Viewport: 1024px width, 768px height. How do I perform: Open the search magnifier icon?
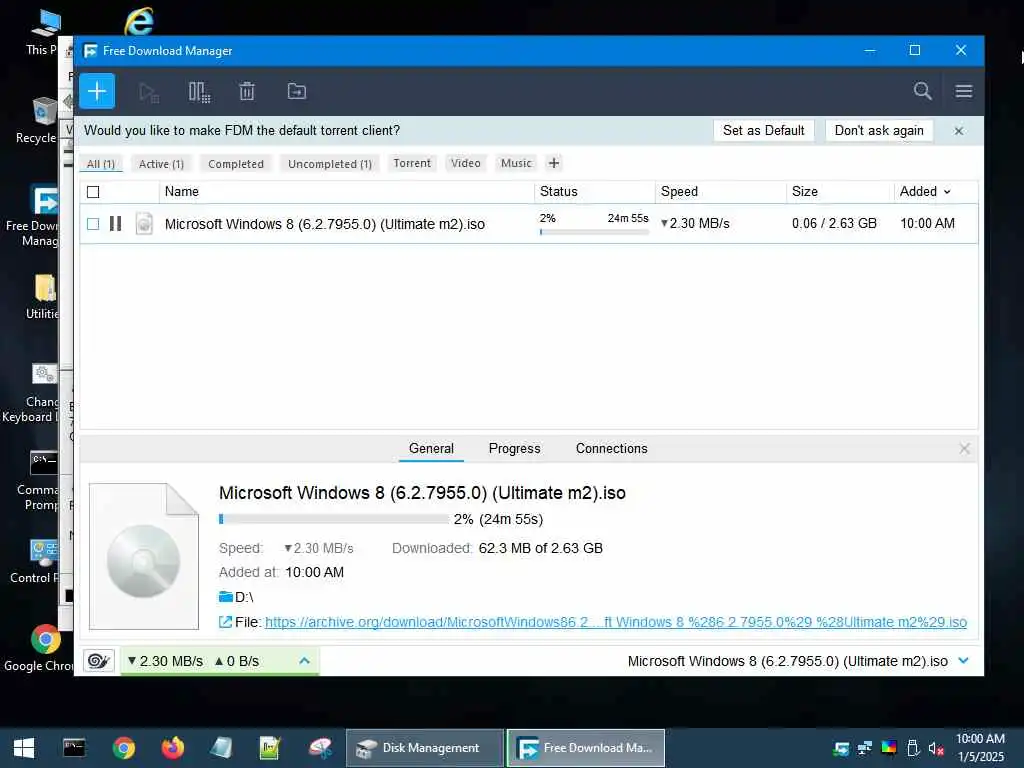pyautogui.click(x=922, y=91)
